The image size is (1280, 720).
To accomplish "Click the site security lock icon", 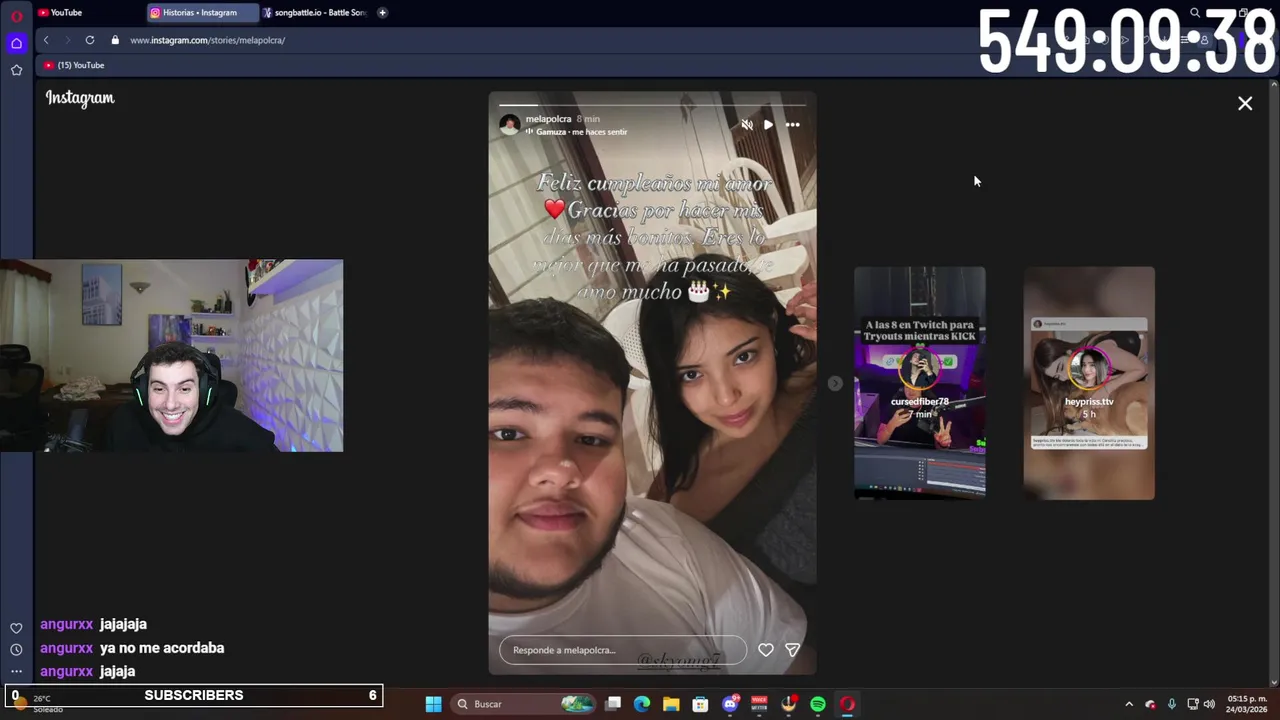I will (115, 40).
